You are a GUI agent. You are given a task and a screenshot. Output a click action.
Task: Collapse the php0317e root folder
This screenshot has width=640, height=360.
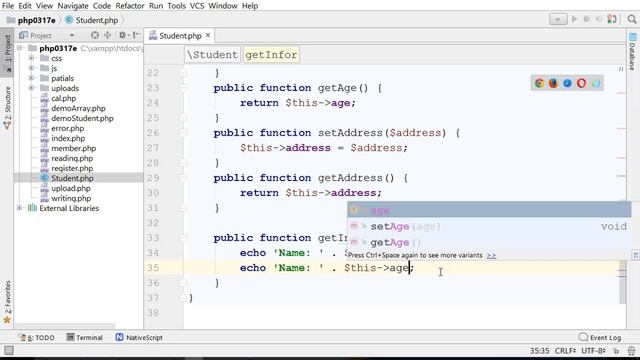click(x=19, y=48)
